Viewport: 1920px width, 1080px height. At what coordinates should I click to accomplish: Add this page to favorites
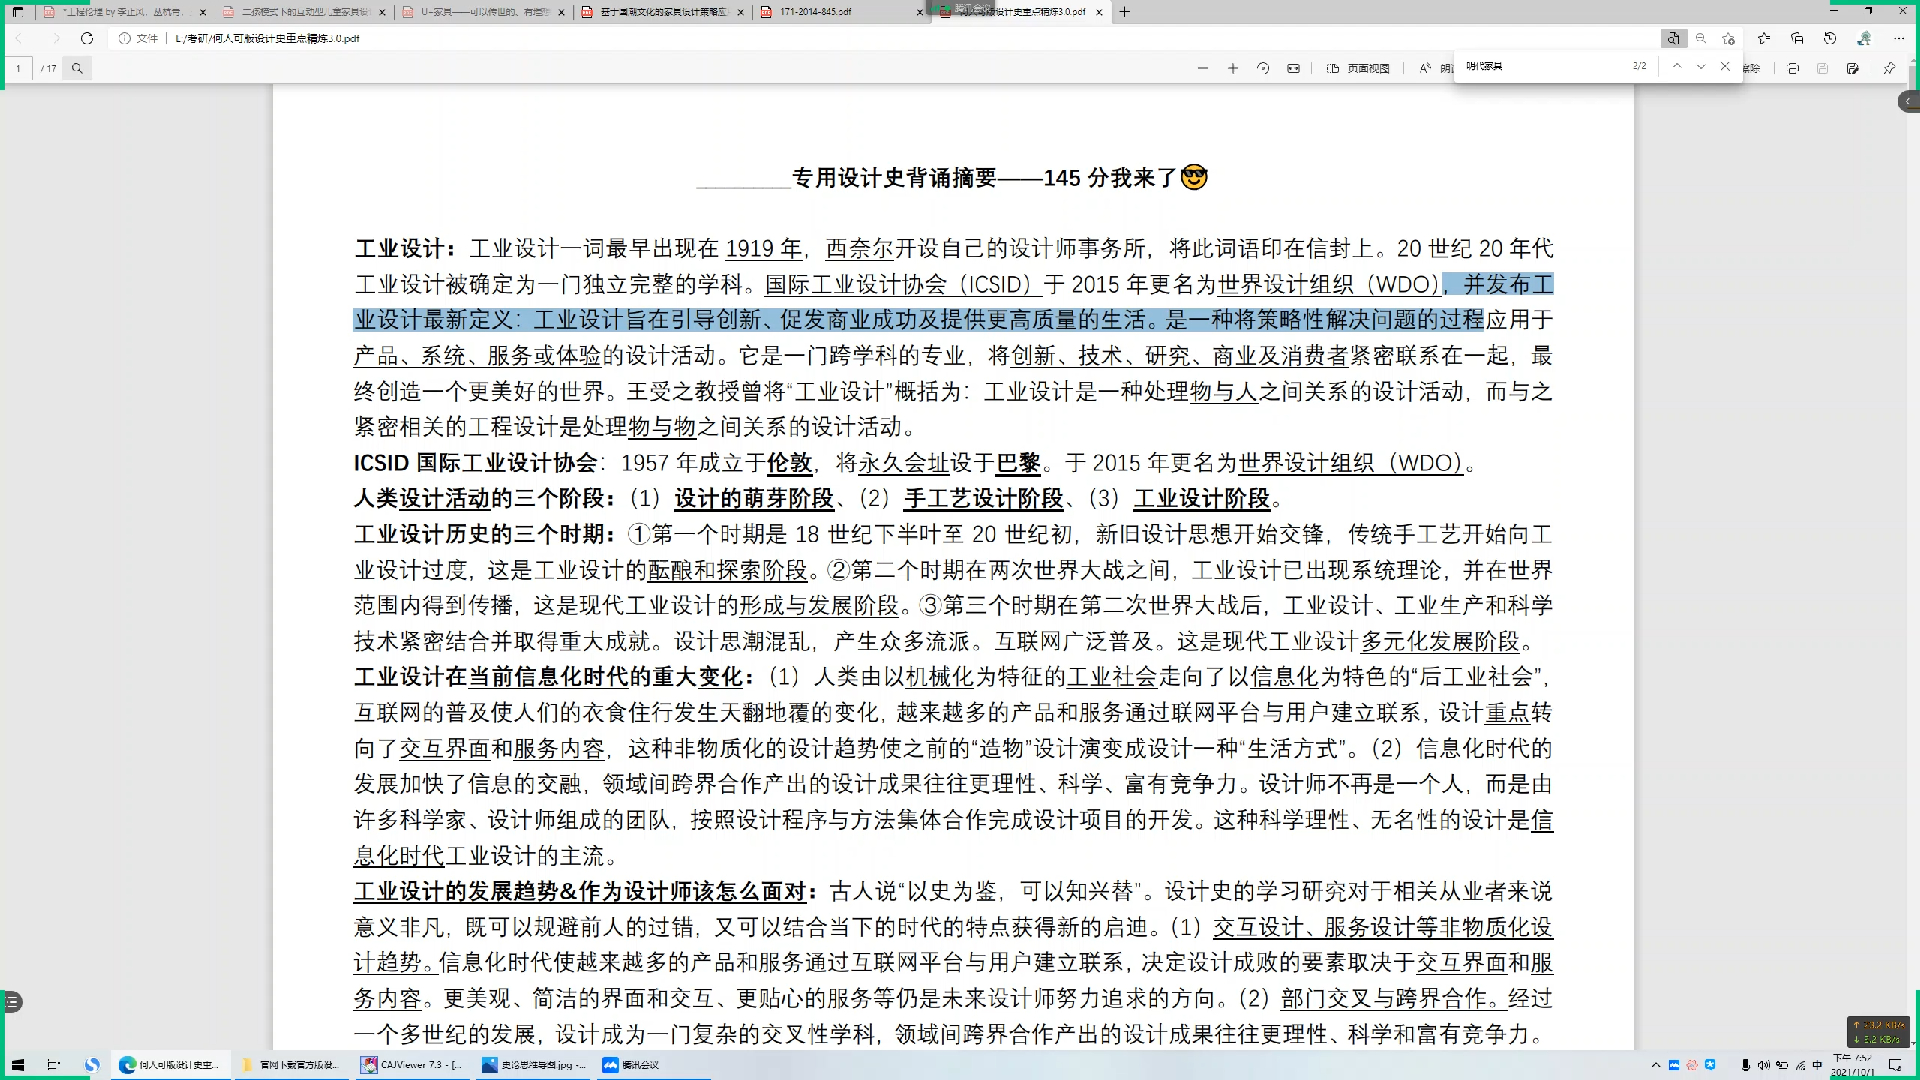(x=1729, y=38)
